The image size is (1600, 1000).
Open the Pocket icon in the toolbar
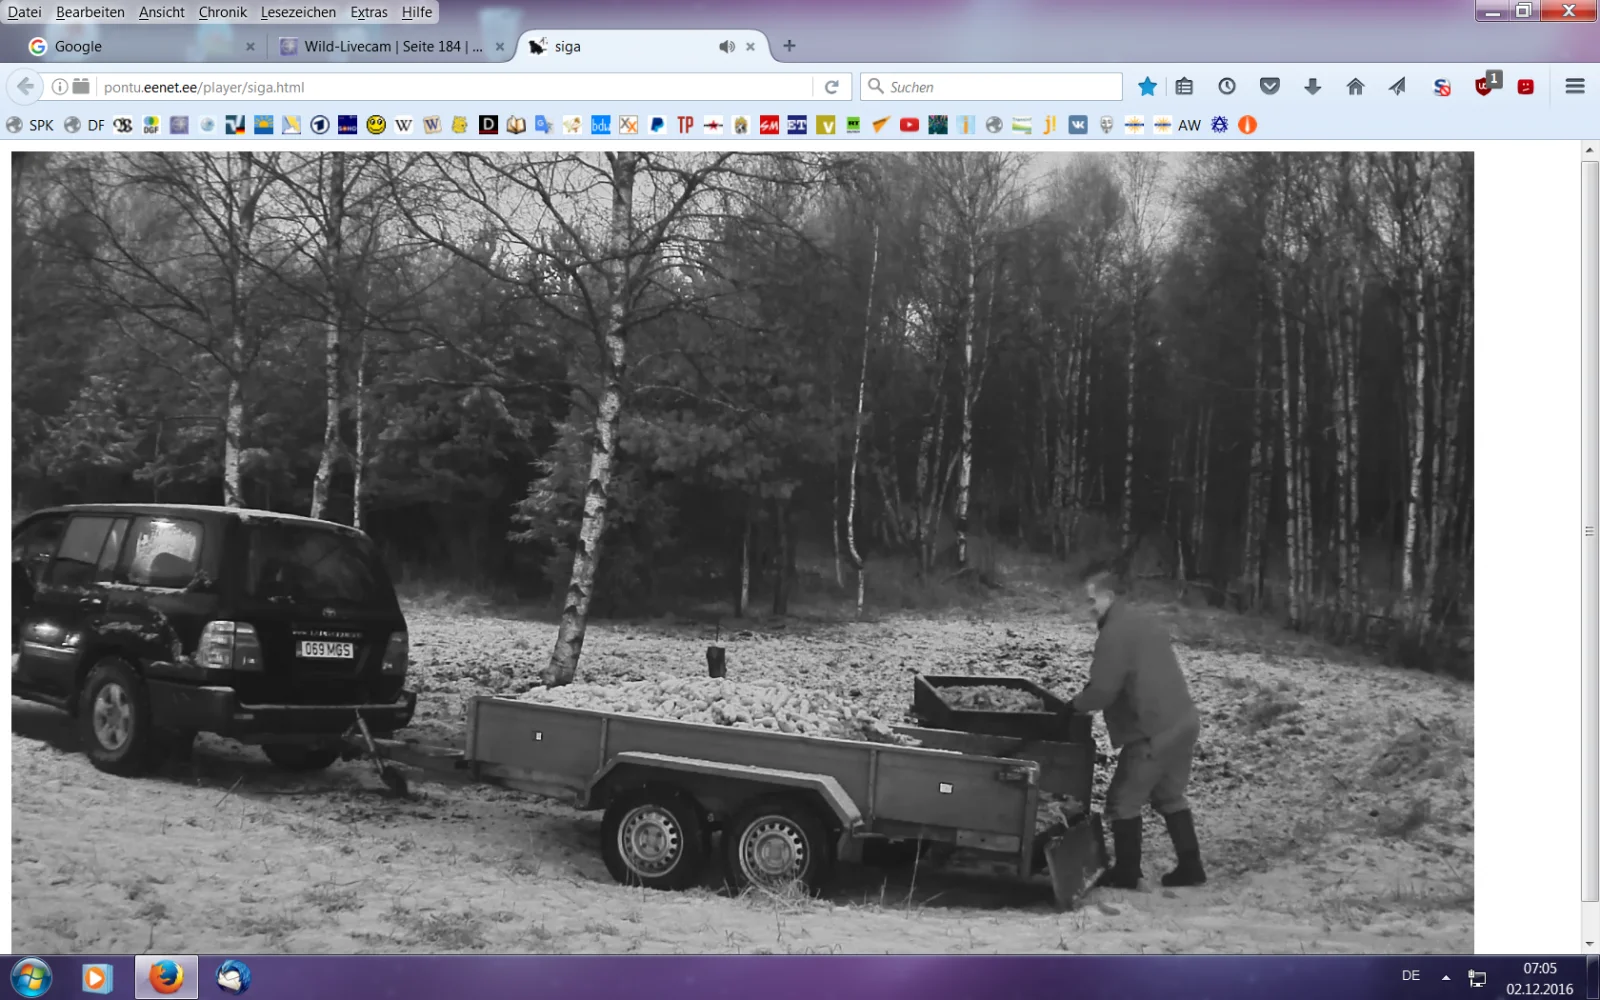[1269, 87]
